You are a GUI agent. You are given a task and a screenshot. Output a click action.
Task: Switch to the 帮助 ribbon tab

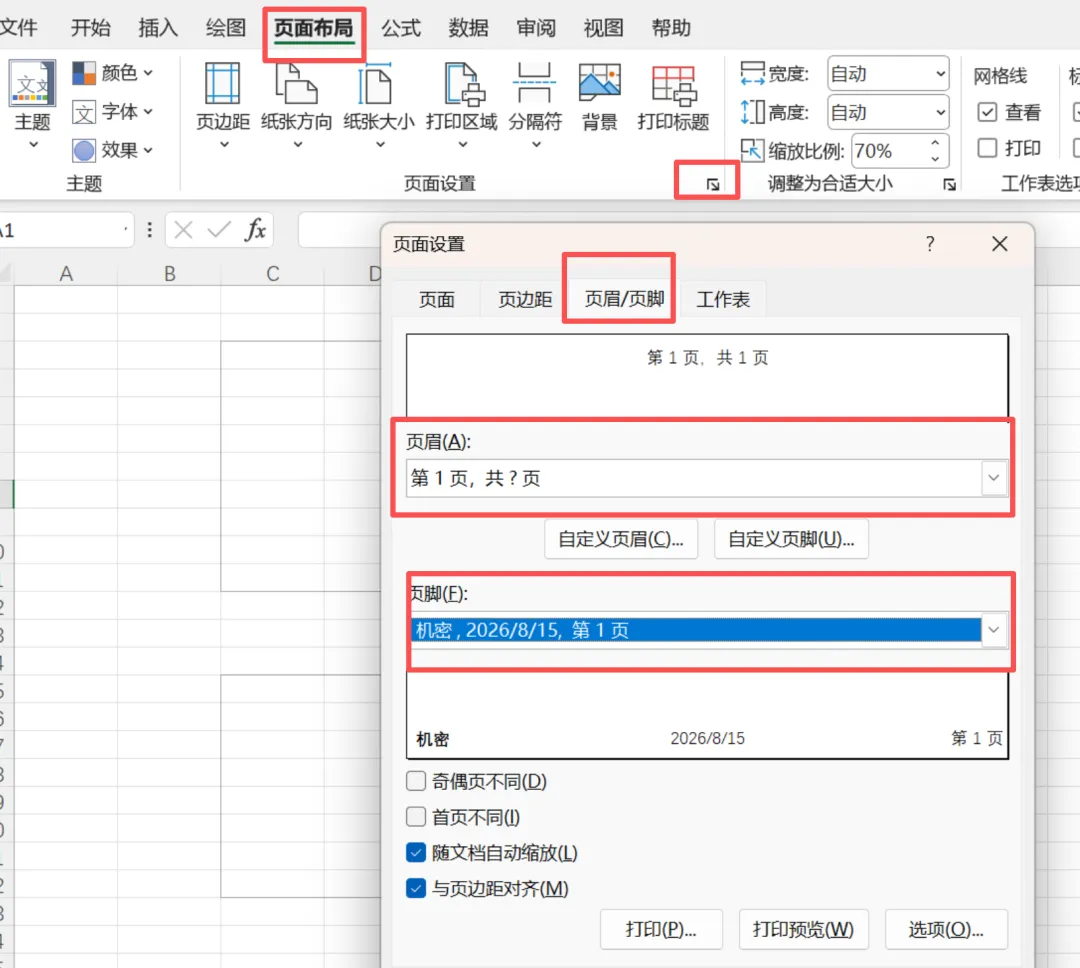click(x=671, y=28)
